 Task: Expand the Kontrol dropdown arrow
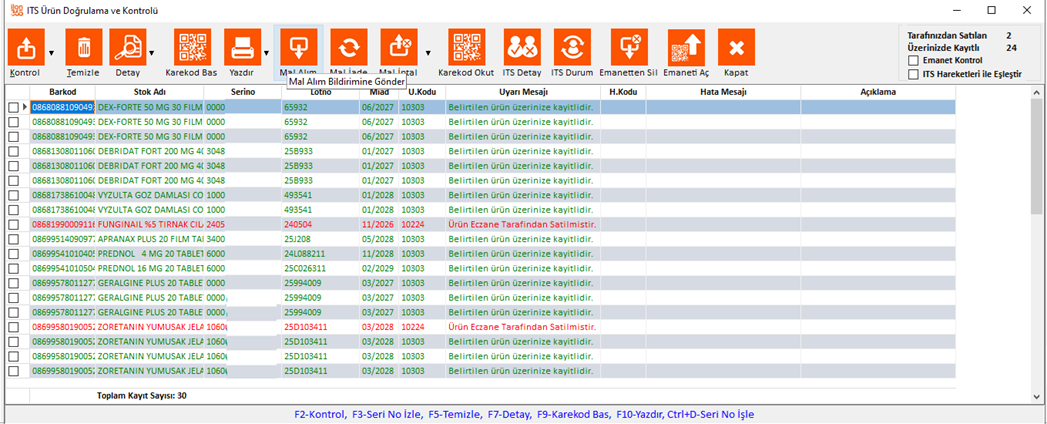pyautogui.click(x=52, y=51)
